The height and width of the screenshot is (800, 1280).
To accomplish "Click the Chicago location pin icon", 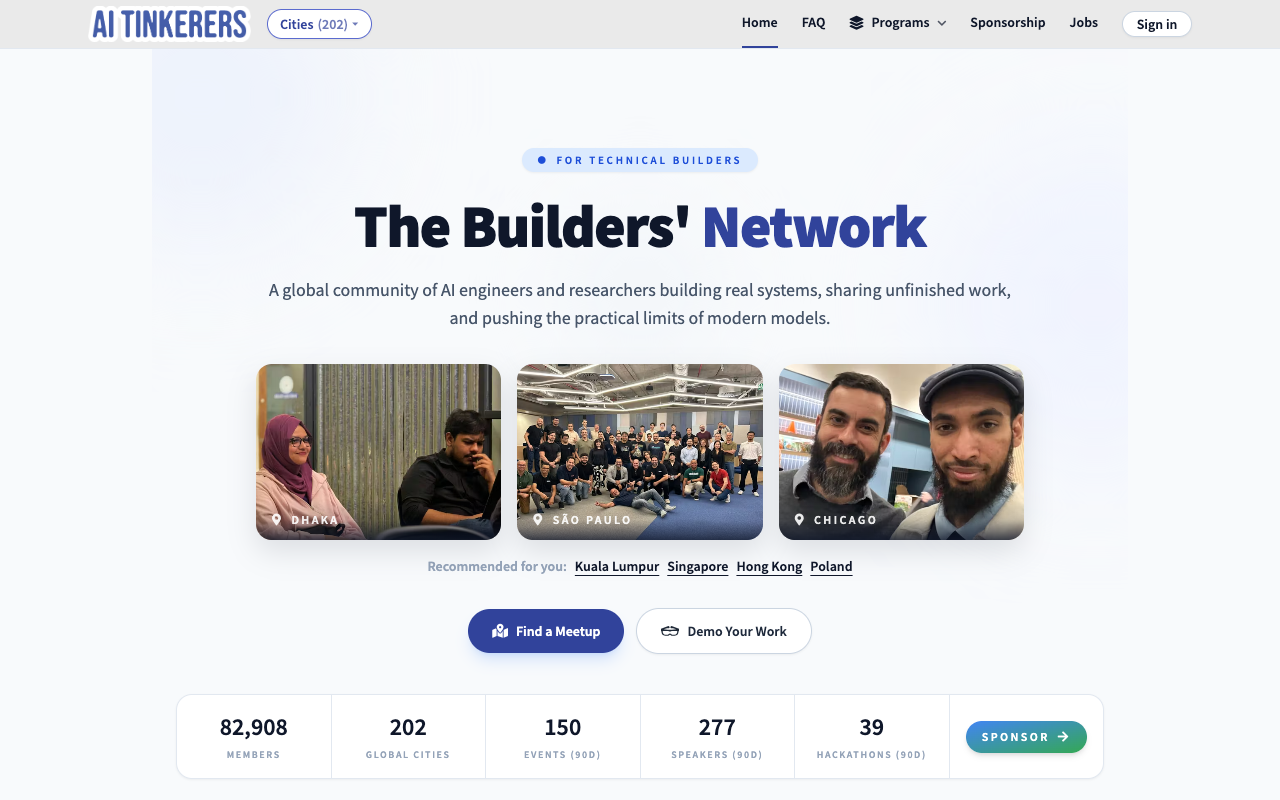I will [799, 520].
